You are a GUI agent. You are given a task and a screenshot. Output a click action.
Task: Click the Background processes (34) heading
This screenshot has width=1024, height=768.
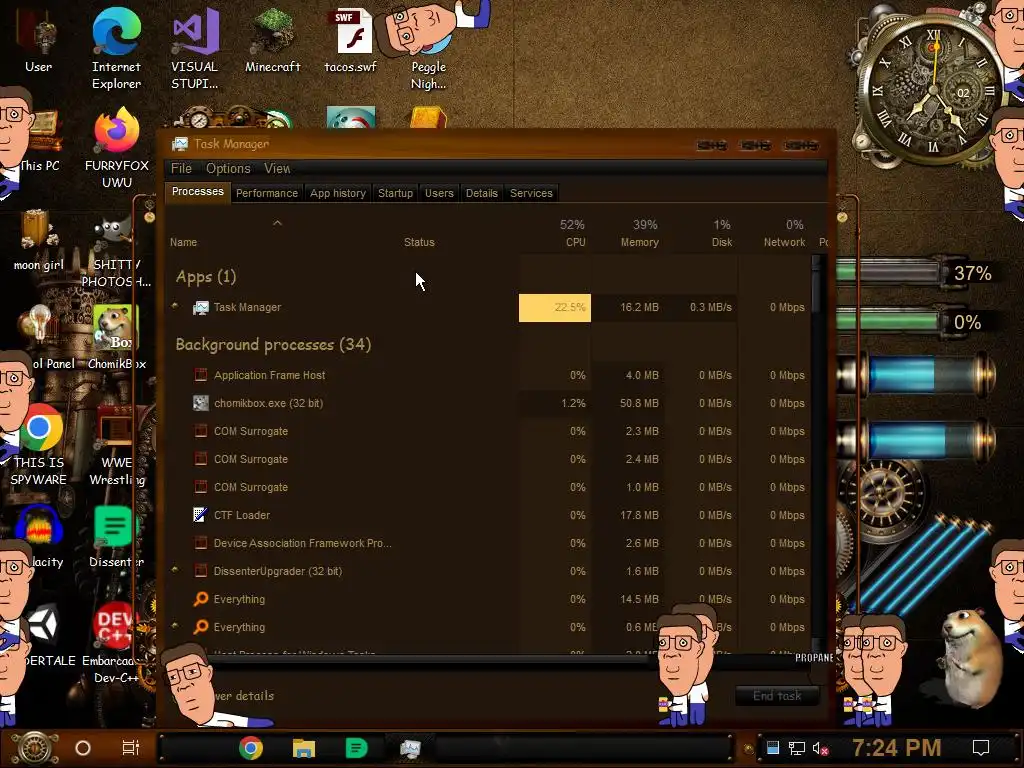point(274,344)
